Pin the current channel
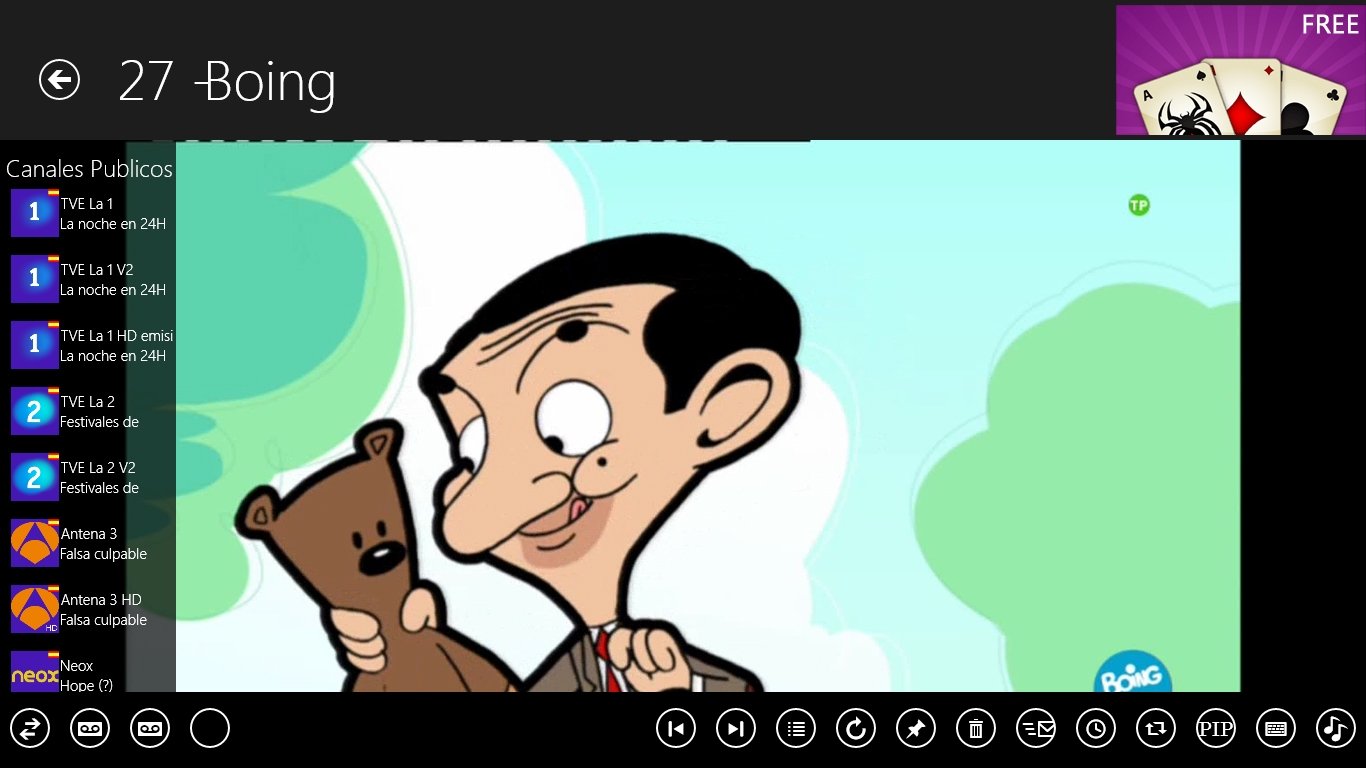 [916, 729]
